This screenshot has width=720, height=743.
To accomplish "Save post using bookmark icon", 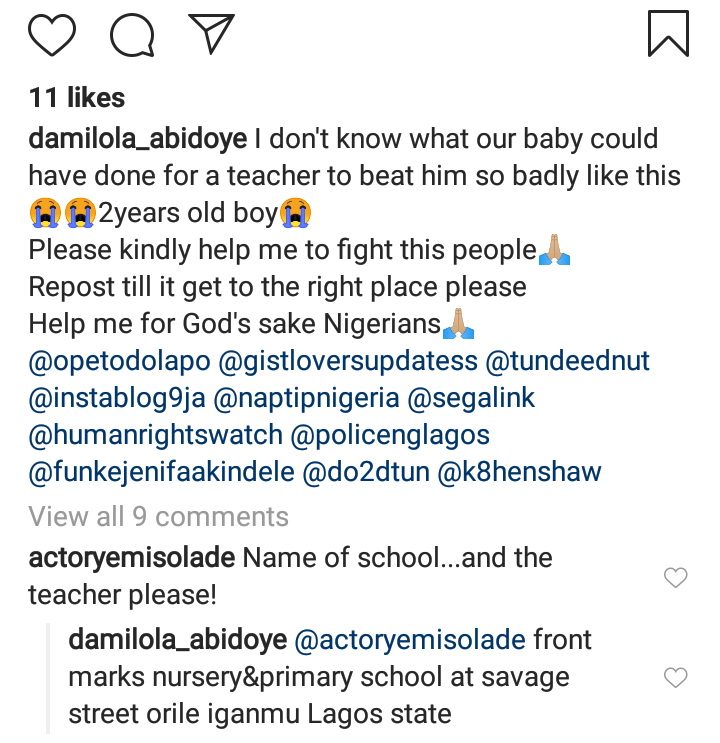I will coord(668,33).
